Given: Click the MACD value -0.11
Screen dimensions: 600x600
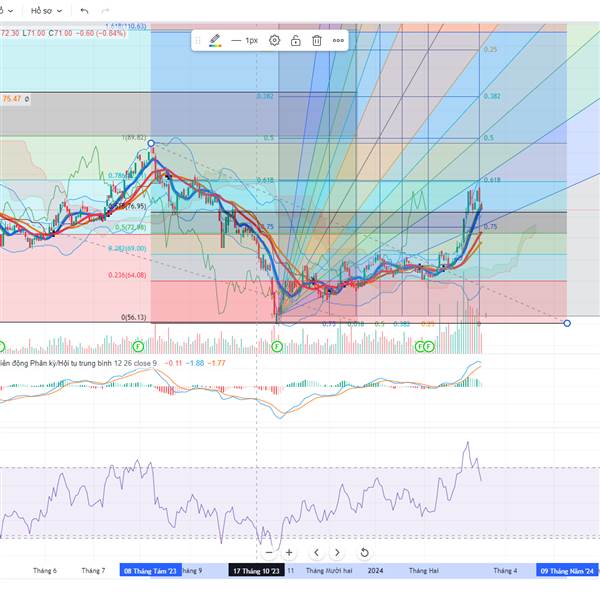Looking at the screenshot, I should click(x=173, y=363).
